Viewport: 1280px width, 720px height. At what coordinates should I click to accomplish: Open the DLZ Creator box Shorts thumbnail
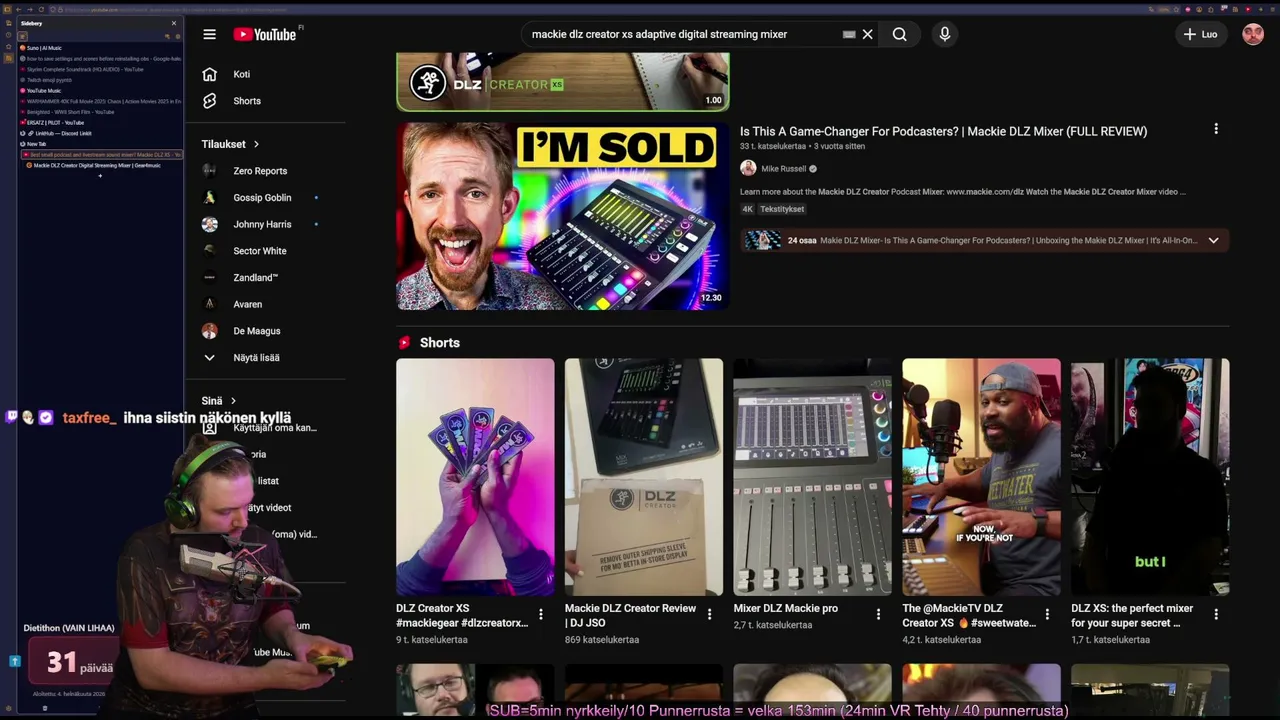pos(643,477)
